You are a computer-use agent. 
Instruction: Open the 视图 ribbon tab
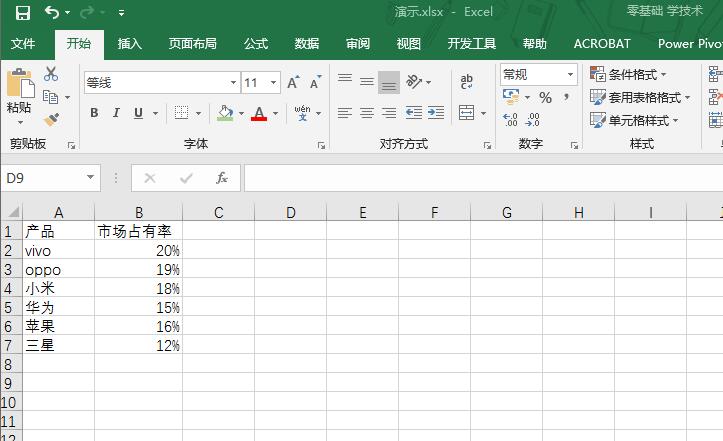coord(409,44)
